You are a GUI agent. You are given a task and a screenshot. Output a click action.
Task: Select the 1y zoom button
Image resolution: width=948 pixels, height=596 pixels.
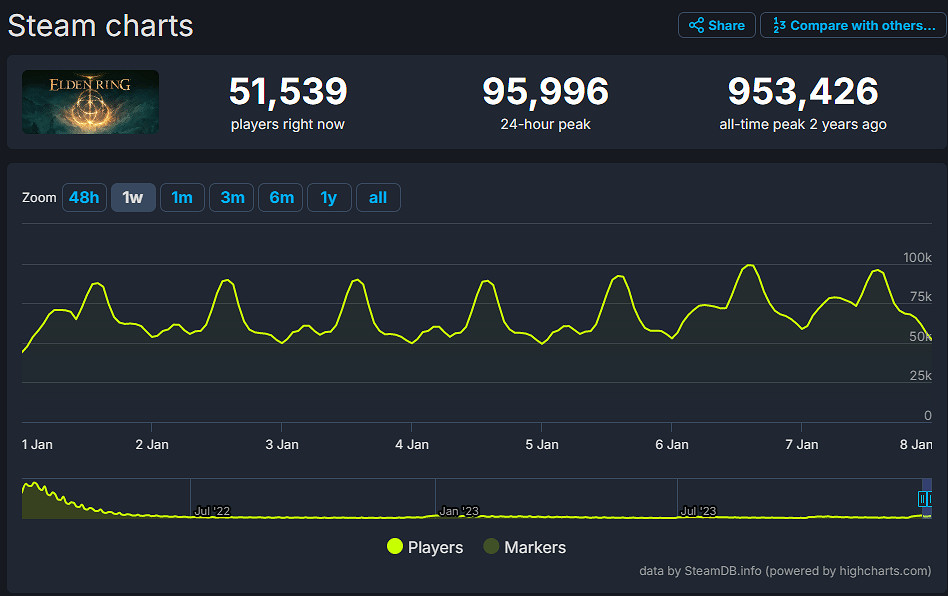[329, 198]
